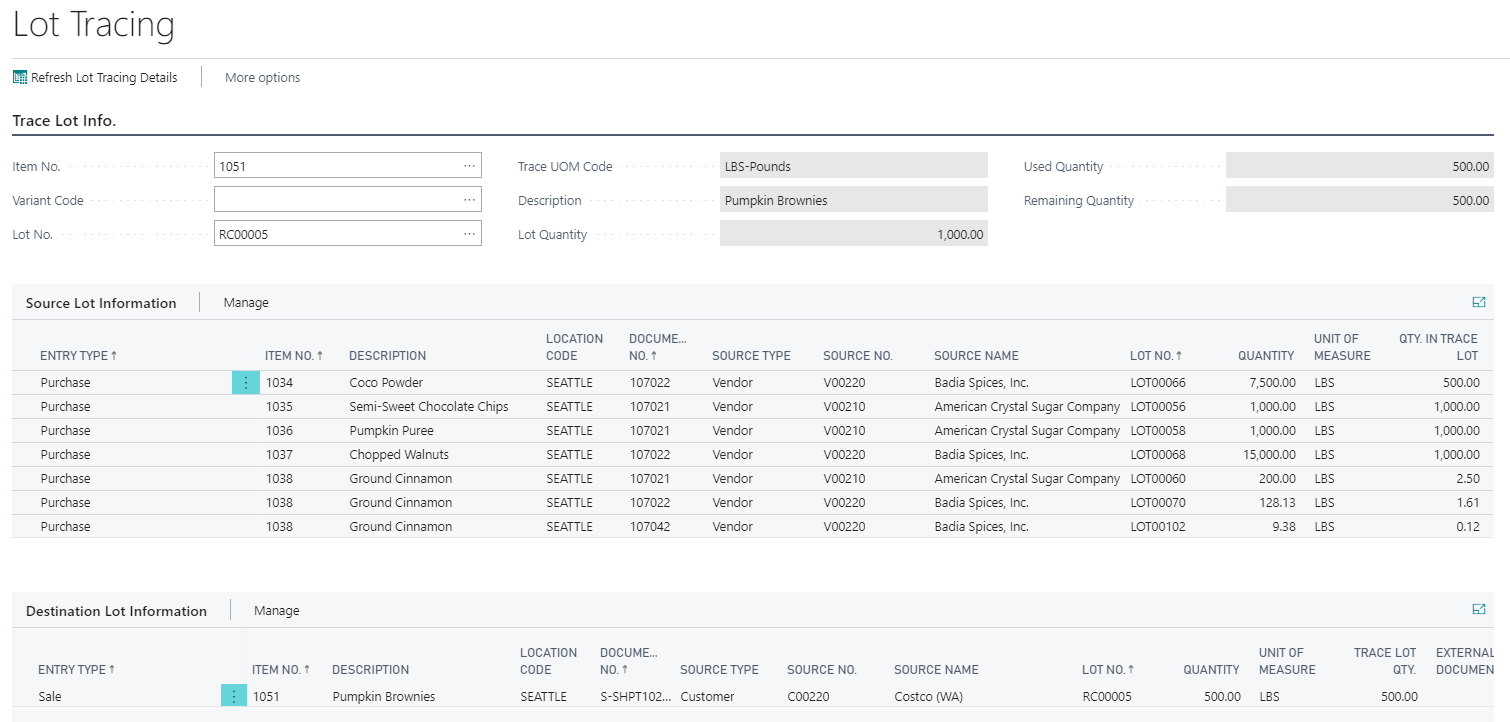This screenshot has width=1510, height=722.
Task: Open row menu for the Coco Powder entry
Action: 246,382
